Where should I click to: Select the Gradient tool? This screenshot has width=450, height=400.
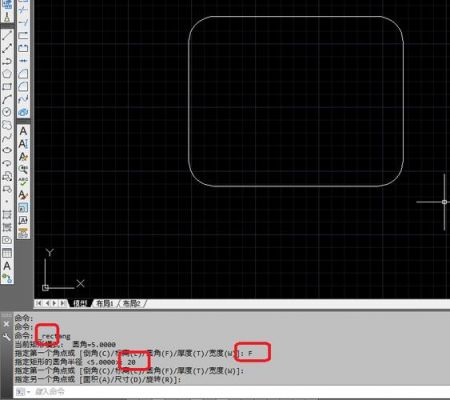(7, 227)
